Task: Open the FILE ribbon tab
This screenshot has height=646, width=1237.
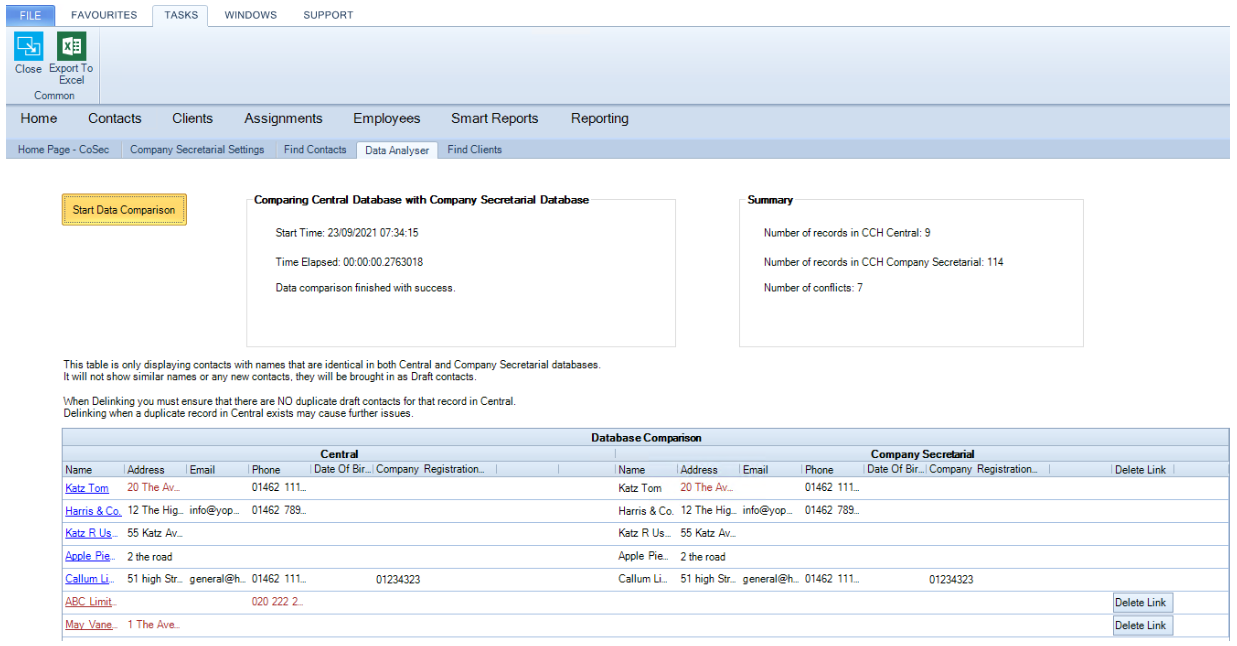Action: click(x=30, y=15)
